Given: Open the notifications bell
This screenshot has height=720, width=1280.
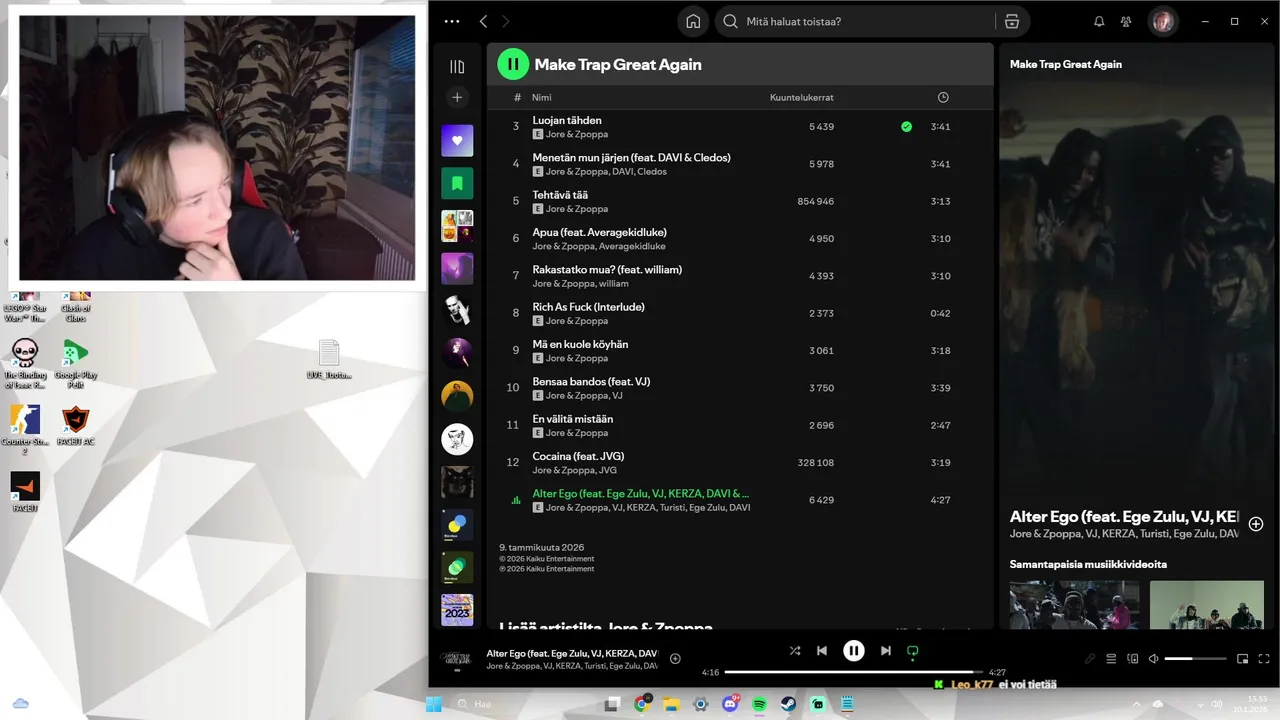Looking at the screenshot, I should 1099,21.
